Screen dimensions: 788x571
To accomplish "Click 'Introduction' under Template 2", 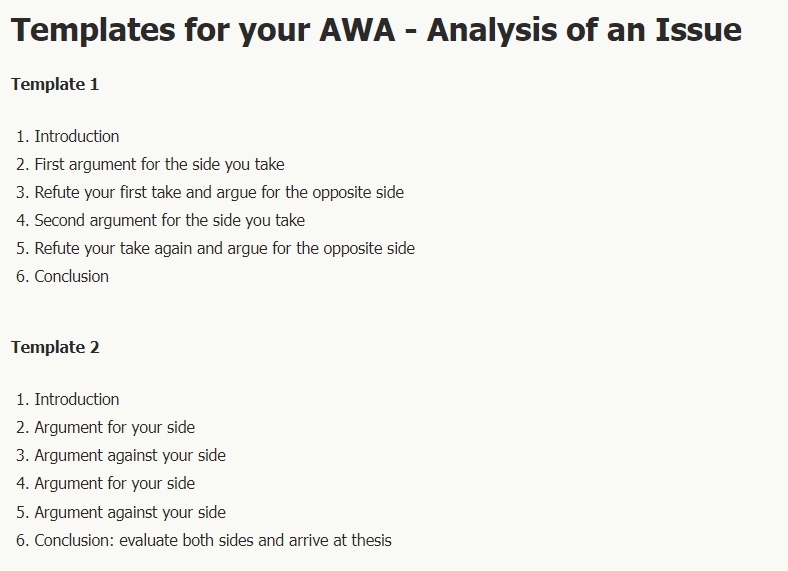I will [77, 399].
